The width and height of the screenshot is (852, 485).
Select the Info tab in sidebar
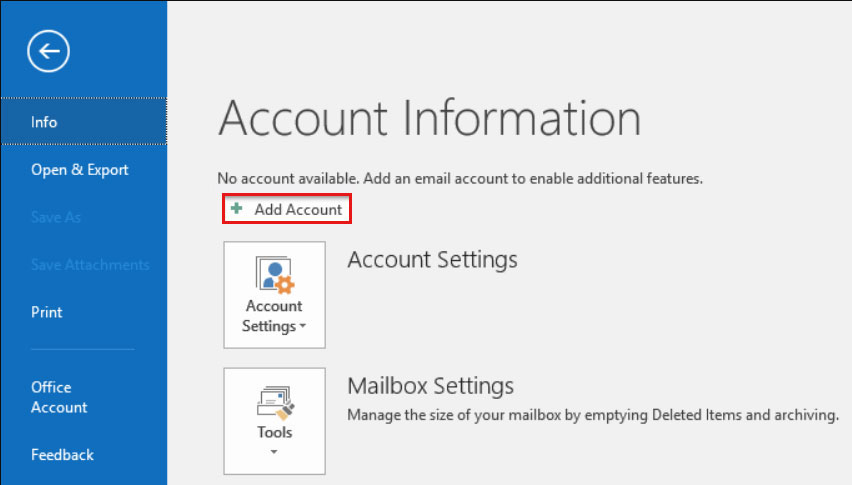(44, 122)
